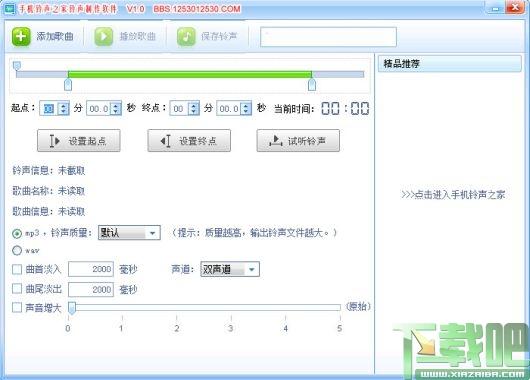Click the 铃声信息: 未截取 text
Screen dimensions: 530x380
click(49, 170)
